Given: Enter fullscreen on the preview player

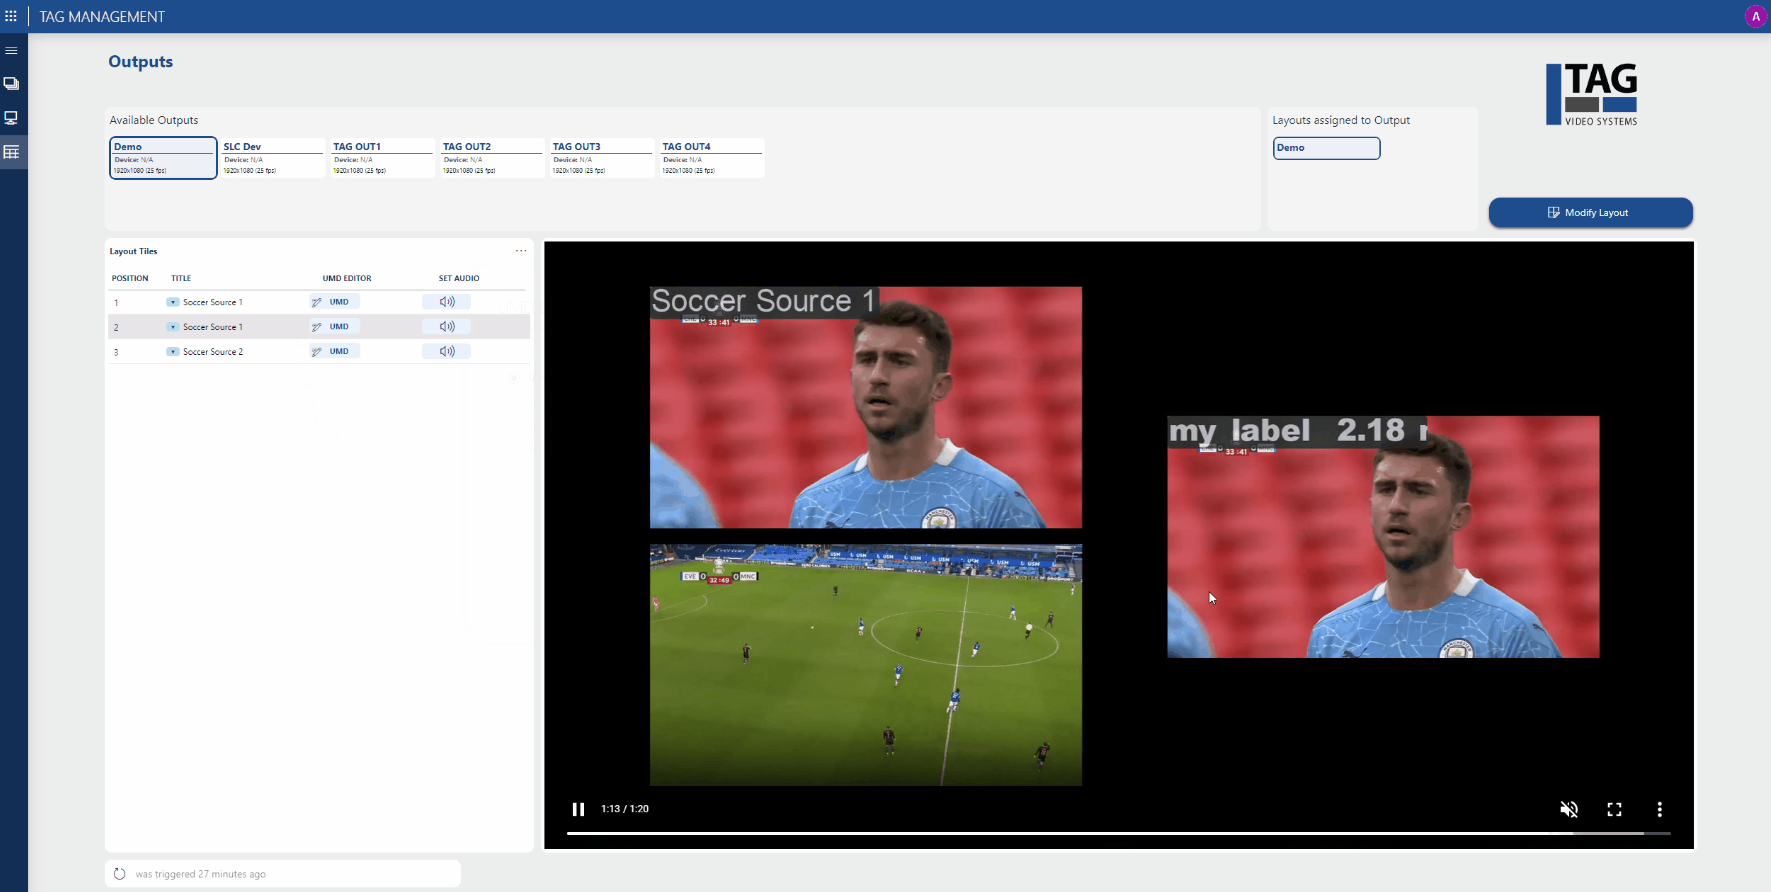Looking at the screenshot, I should coord(1614,809).
